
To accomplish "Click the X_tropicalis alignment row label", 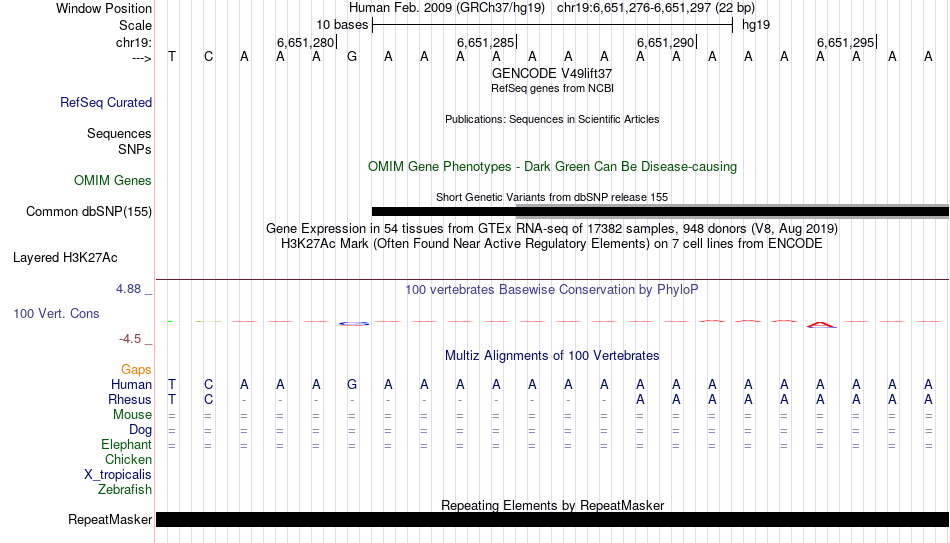I will coord(118,475).
